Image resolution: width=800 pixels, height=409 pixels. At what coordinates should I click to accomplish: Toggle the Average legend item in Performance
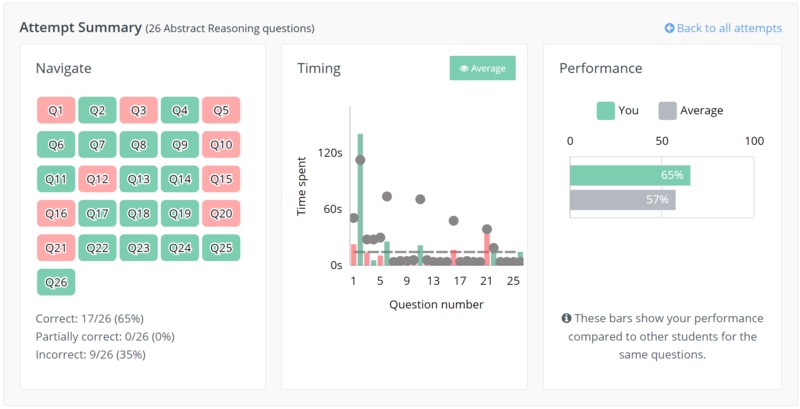click(690, 111)
